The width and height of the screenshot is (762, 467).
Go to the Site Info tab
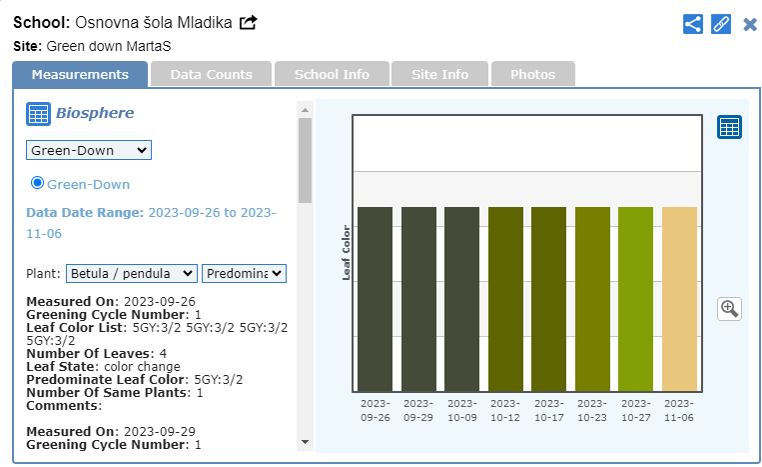coord(440,74)
